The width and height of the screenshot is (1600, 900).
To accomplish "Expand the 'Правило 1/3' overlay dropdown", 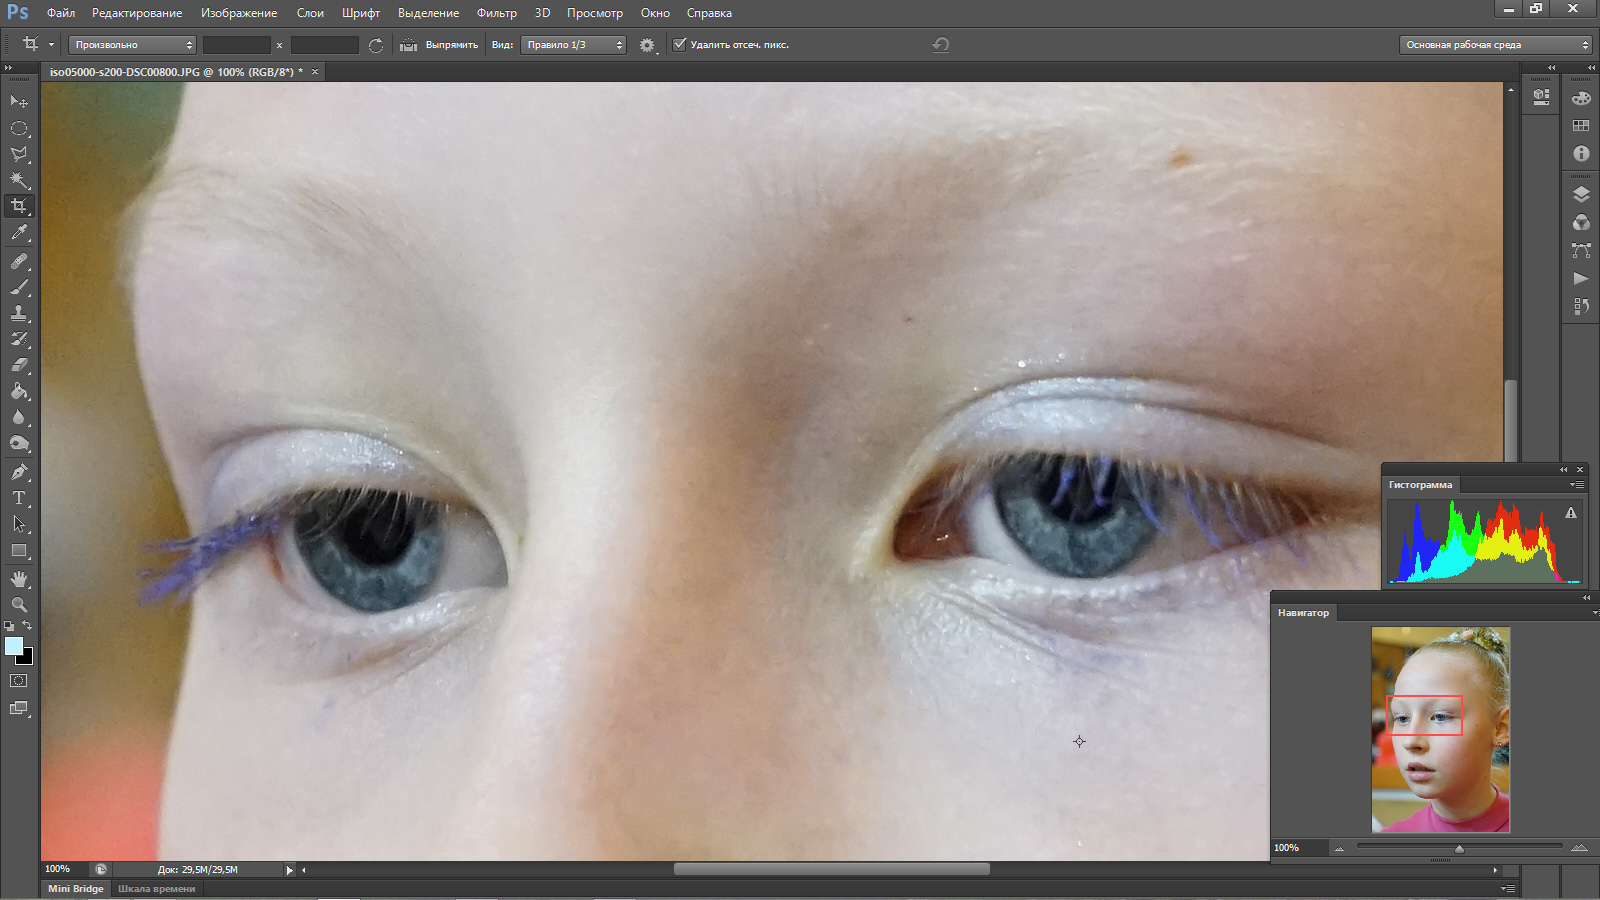I will pos(573,45).
